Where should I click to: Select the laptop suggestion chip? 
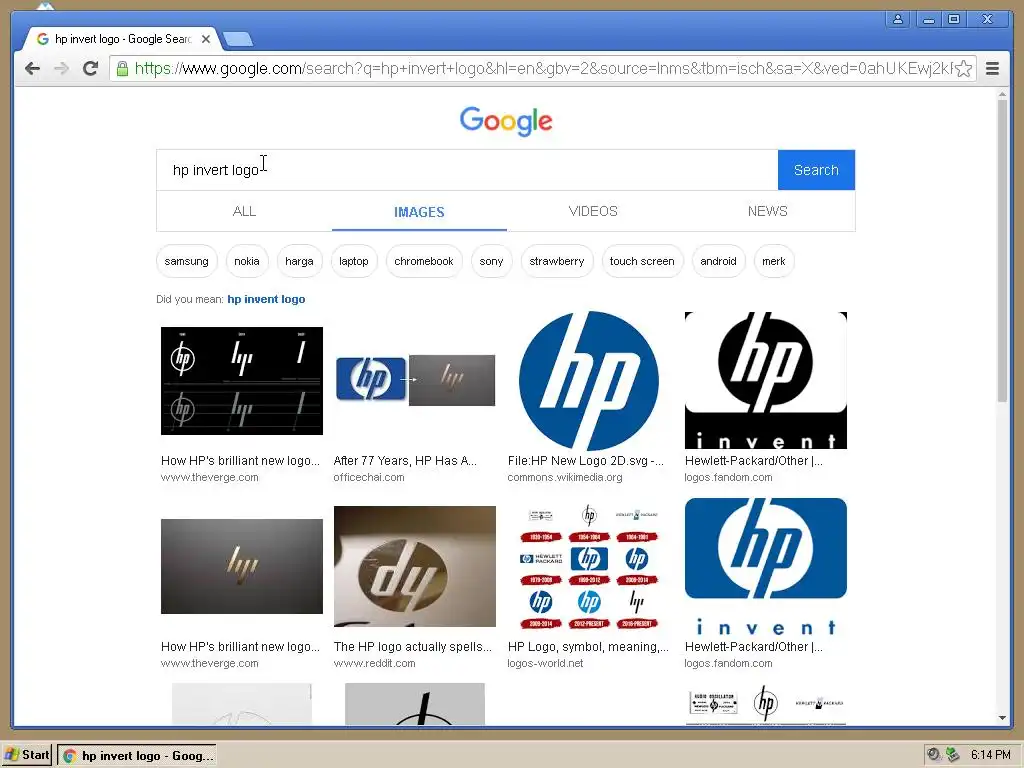point(354,261)
